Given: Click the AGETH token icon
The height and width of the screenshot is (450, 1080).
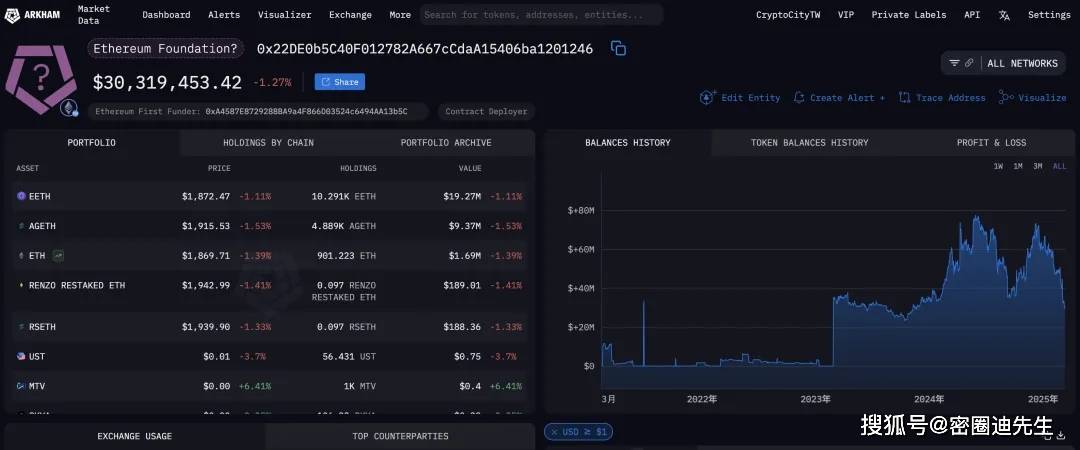Looking at the screenshot, I should click(21, 226).
